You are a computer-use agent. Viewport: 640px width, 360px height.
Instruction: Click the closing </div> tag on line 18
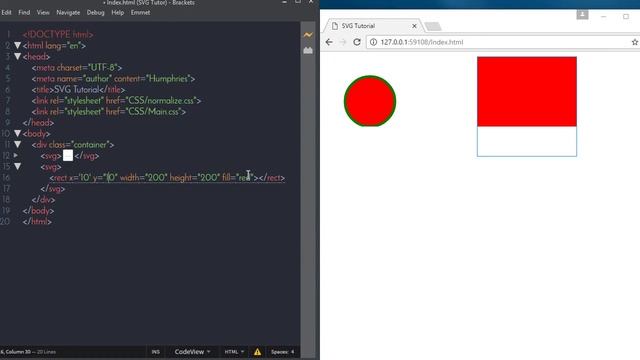coord(43,200)
